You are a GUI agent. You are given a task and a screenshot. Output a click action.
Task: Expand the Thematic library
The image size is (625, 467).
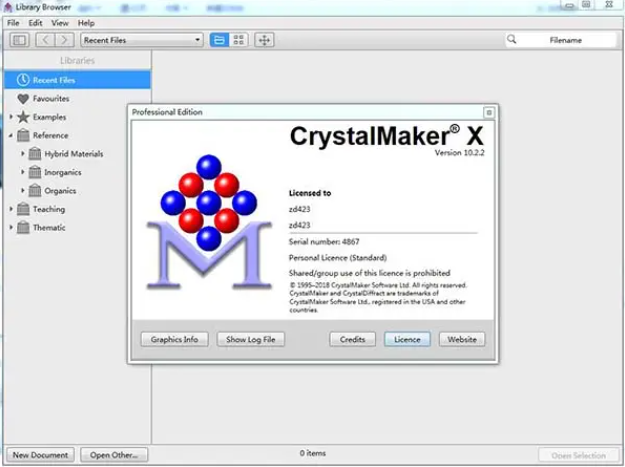(11, 228)
